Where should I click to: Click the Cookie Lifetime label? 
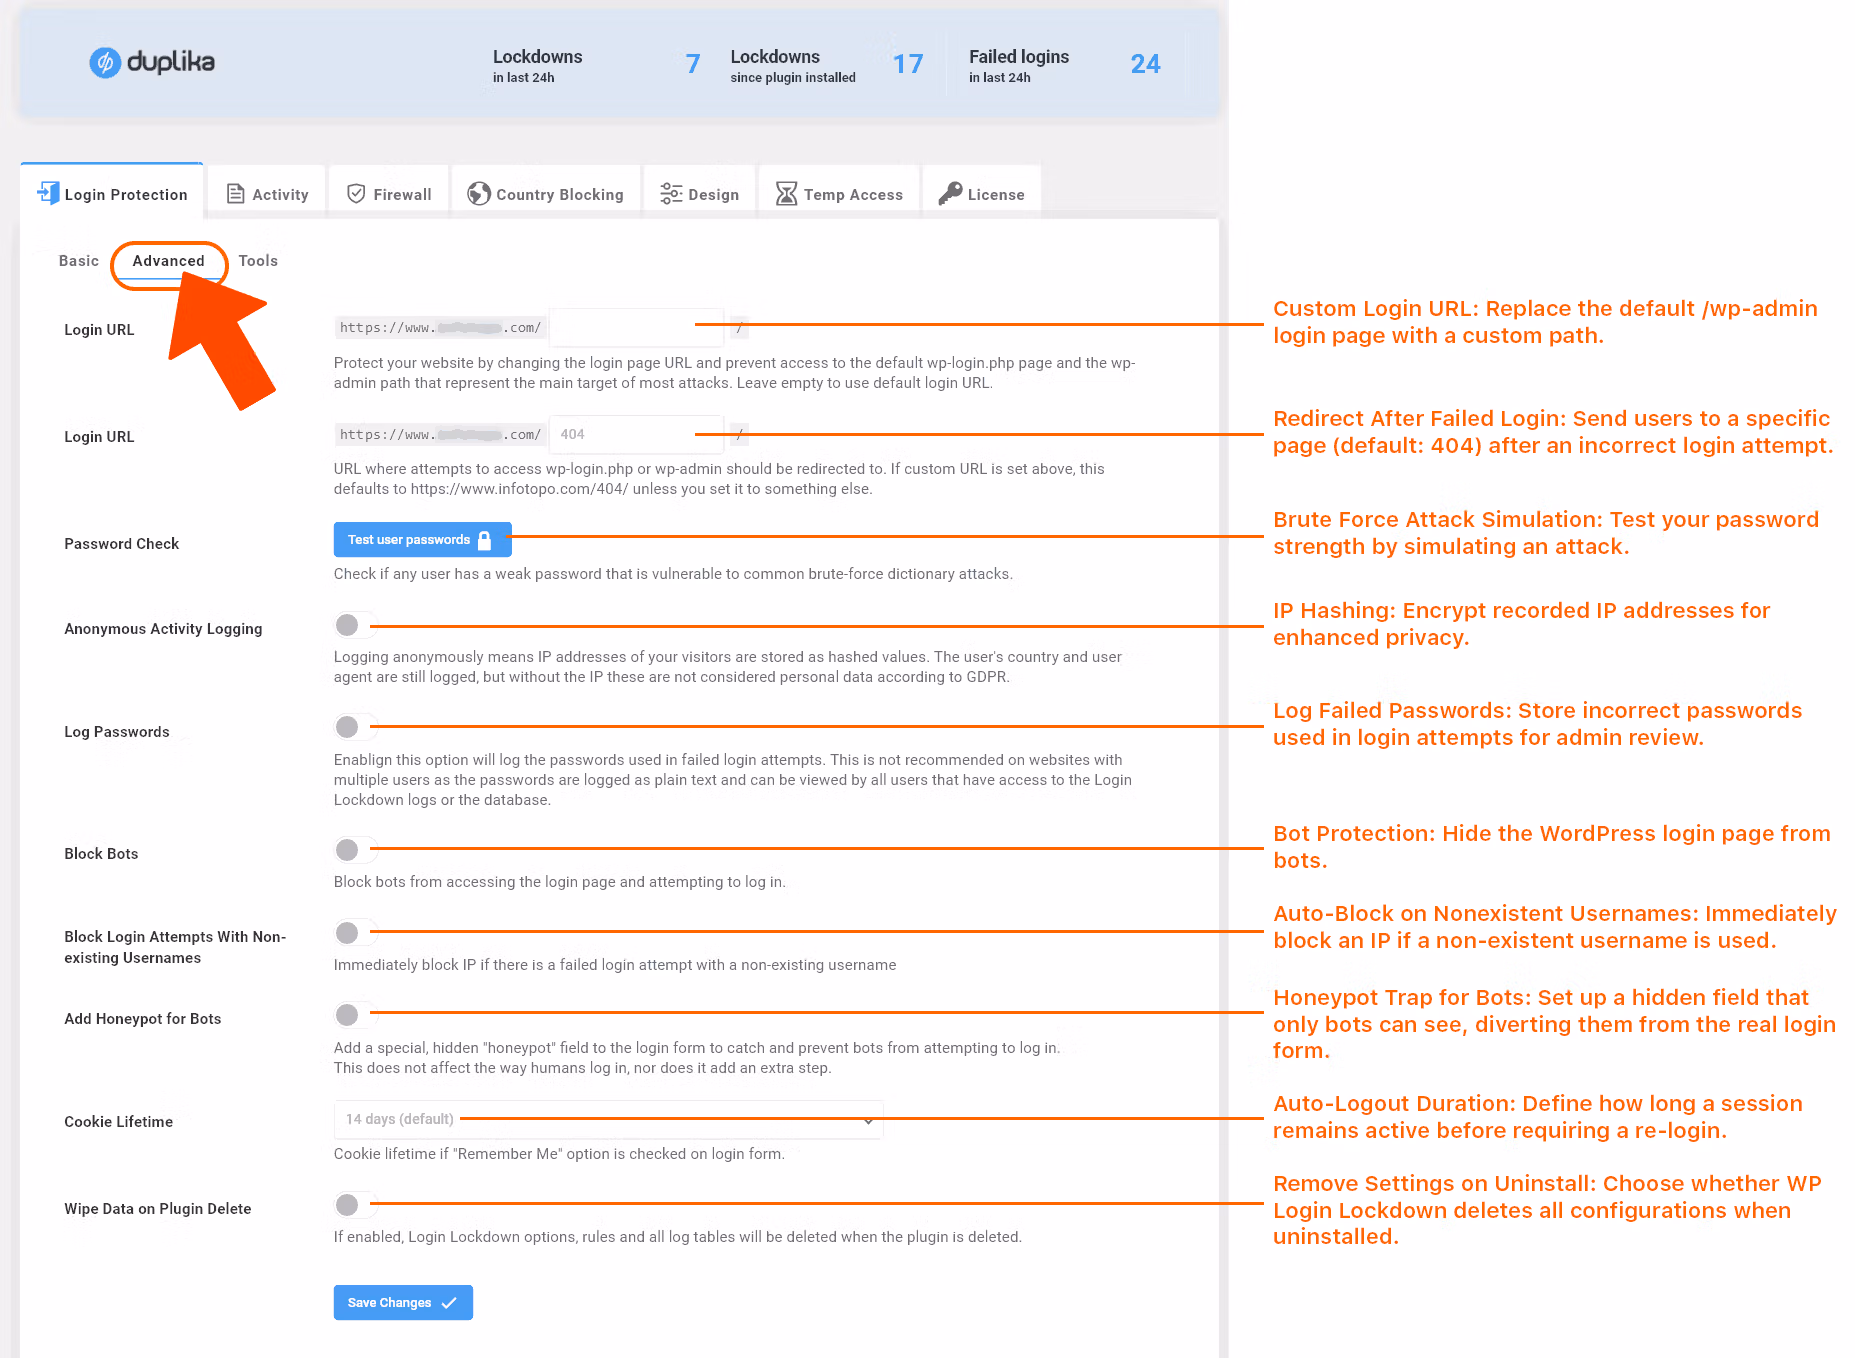119,1122
